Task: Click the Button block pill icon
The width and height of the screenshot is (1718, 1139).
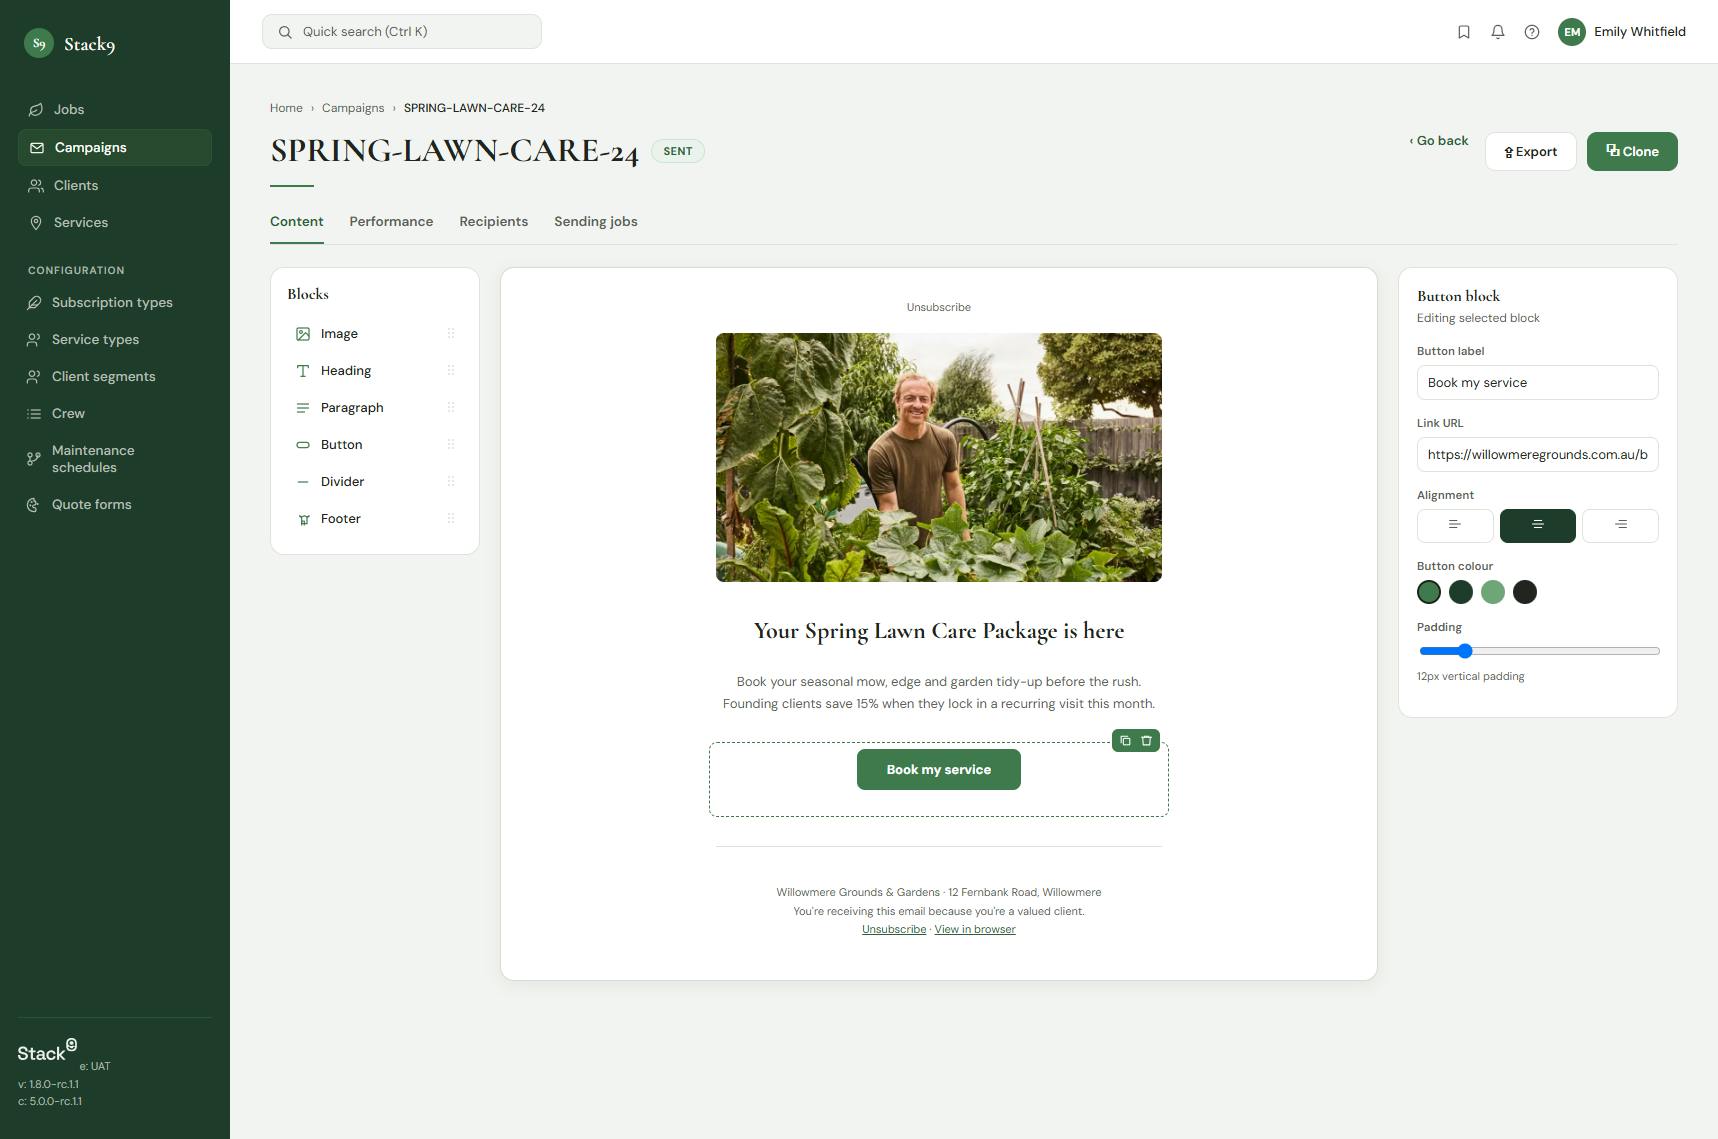Action: [303, 445]
